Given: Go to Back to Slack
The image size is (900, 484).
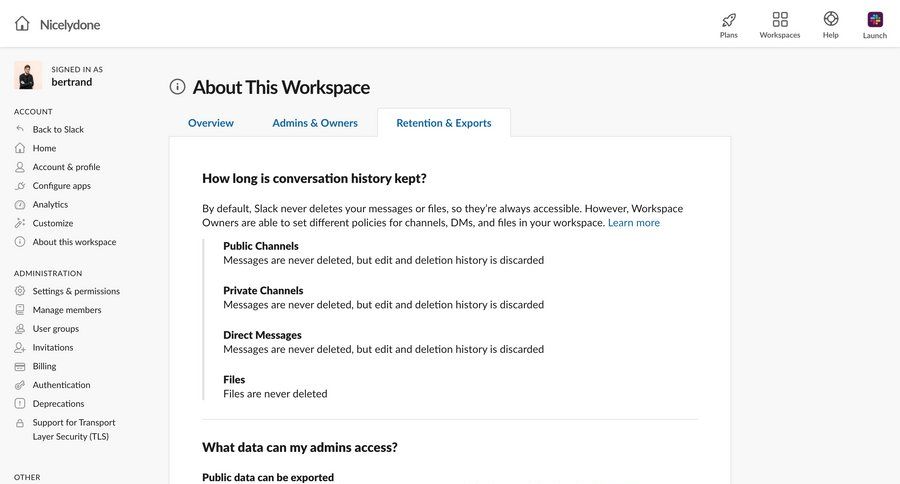Looking at the screenshot, I should click(x=58, y=130).
